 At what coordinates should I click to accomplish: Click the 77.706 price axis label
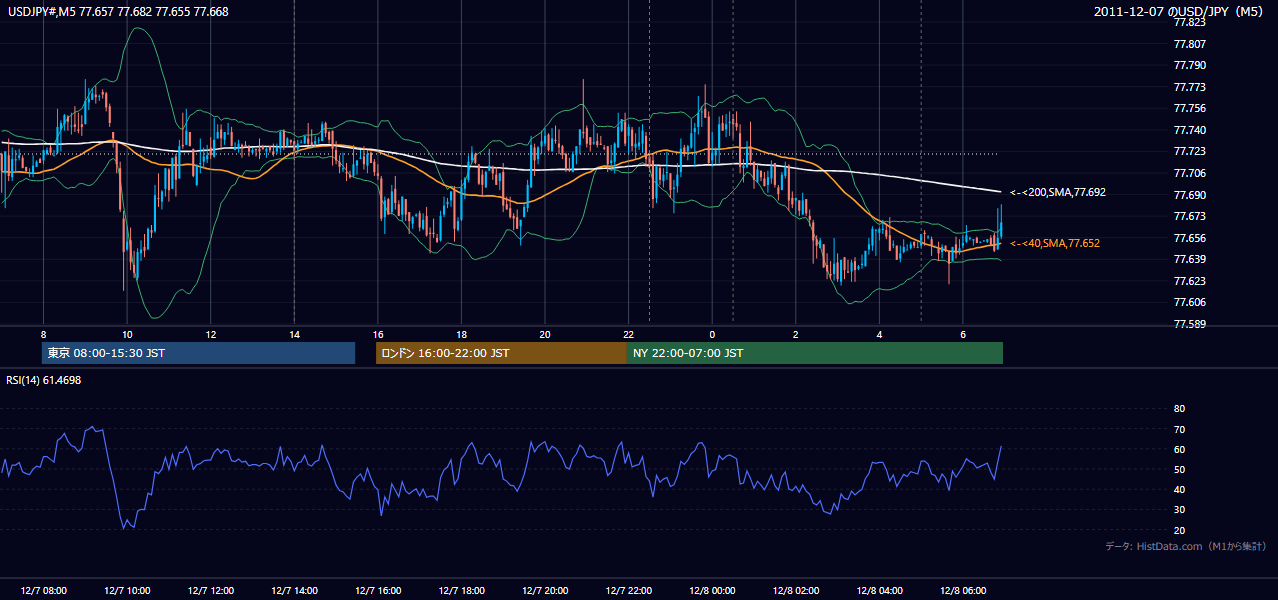point(1188,173)
